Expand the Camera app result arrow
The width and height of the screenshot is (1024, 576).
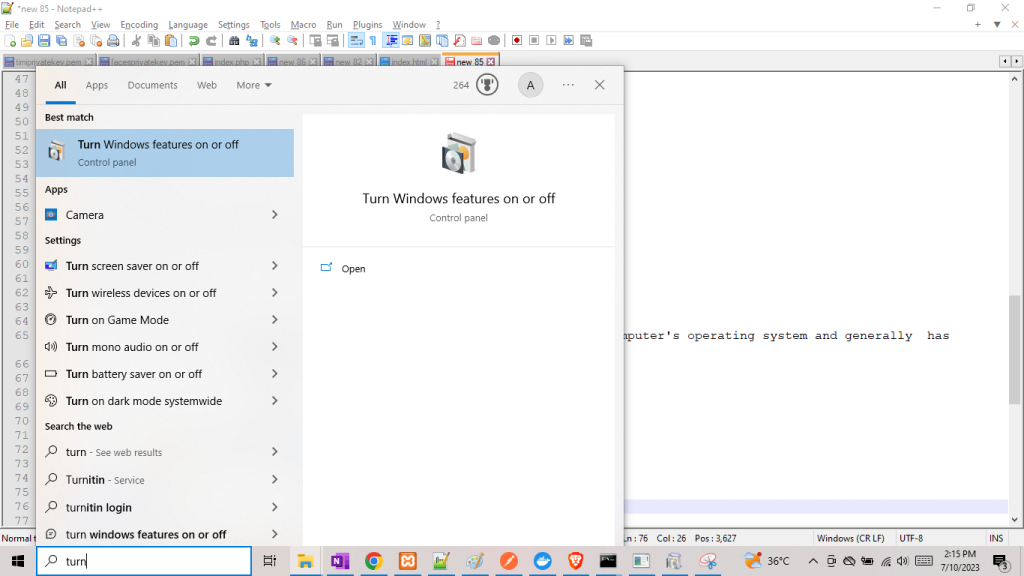[274, 215]
